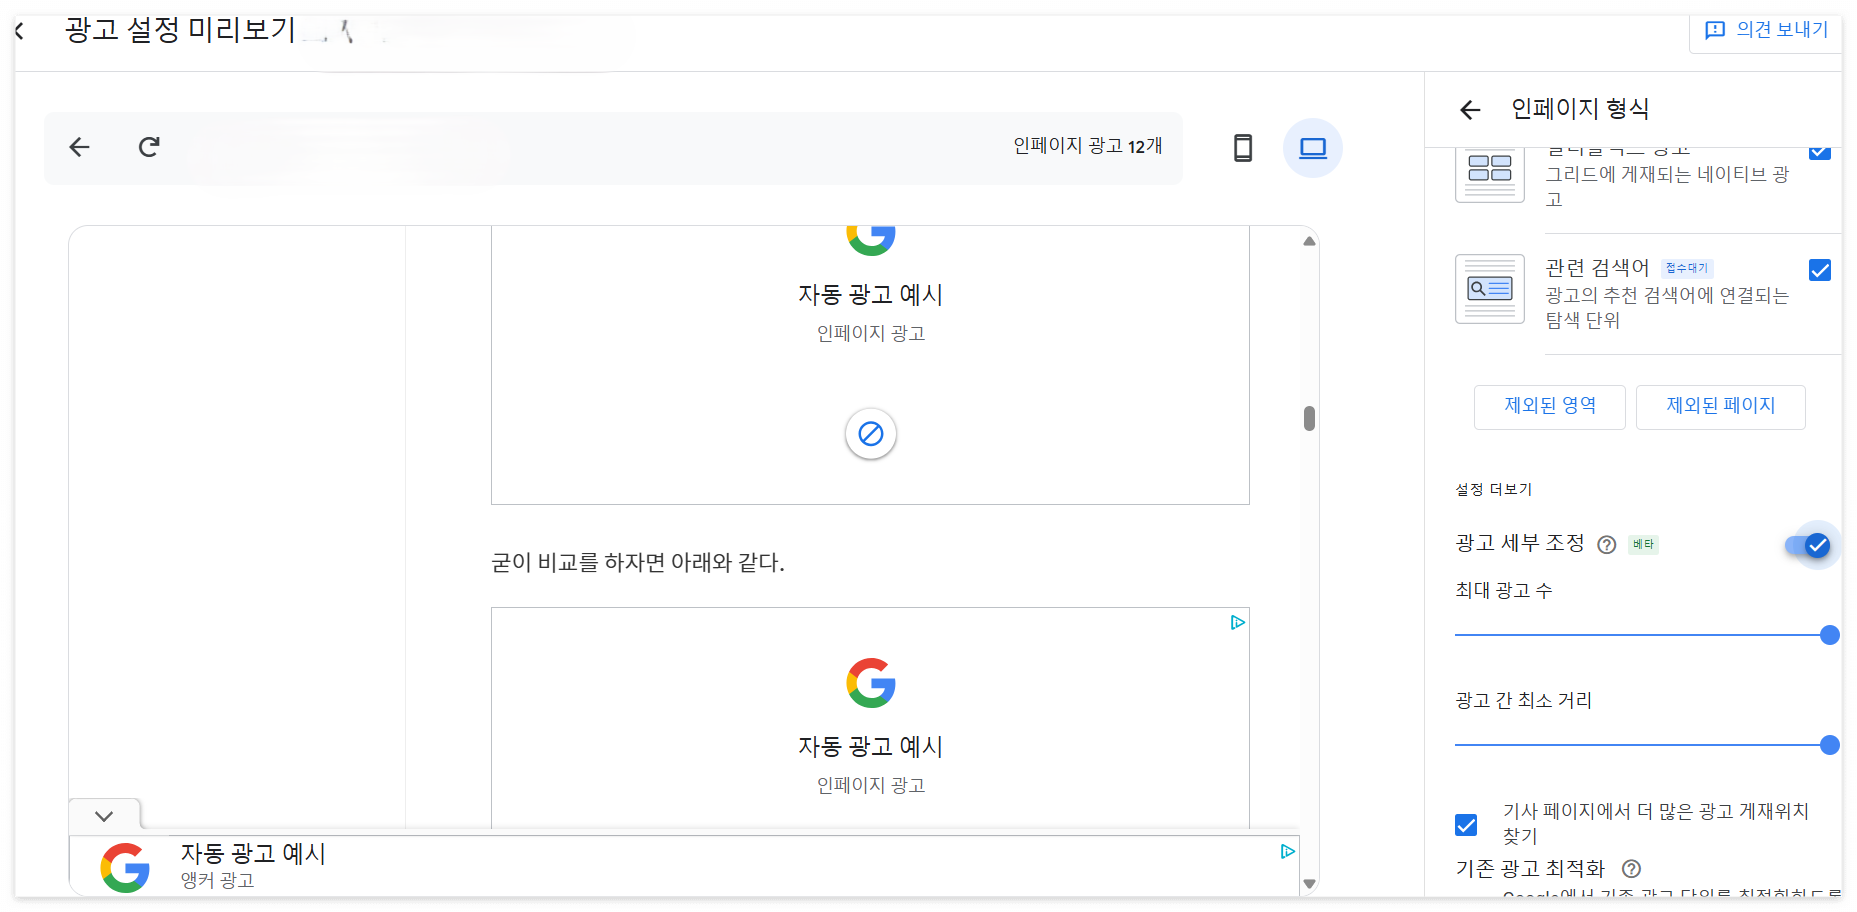Viewport: 1857px width, 912px height.
Task: Turn off the 광고 세부 조정 toggle
Action: pyautogui.click(x=1809, y=545)
